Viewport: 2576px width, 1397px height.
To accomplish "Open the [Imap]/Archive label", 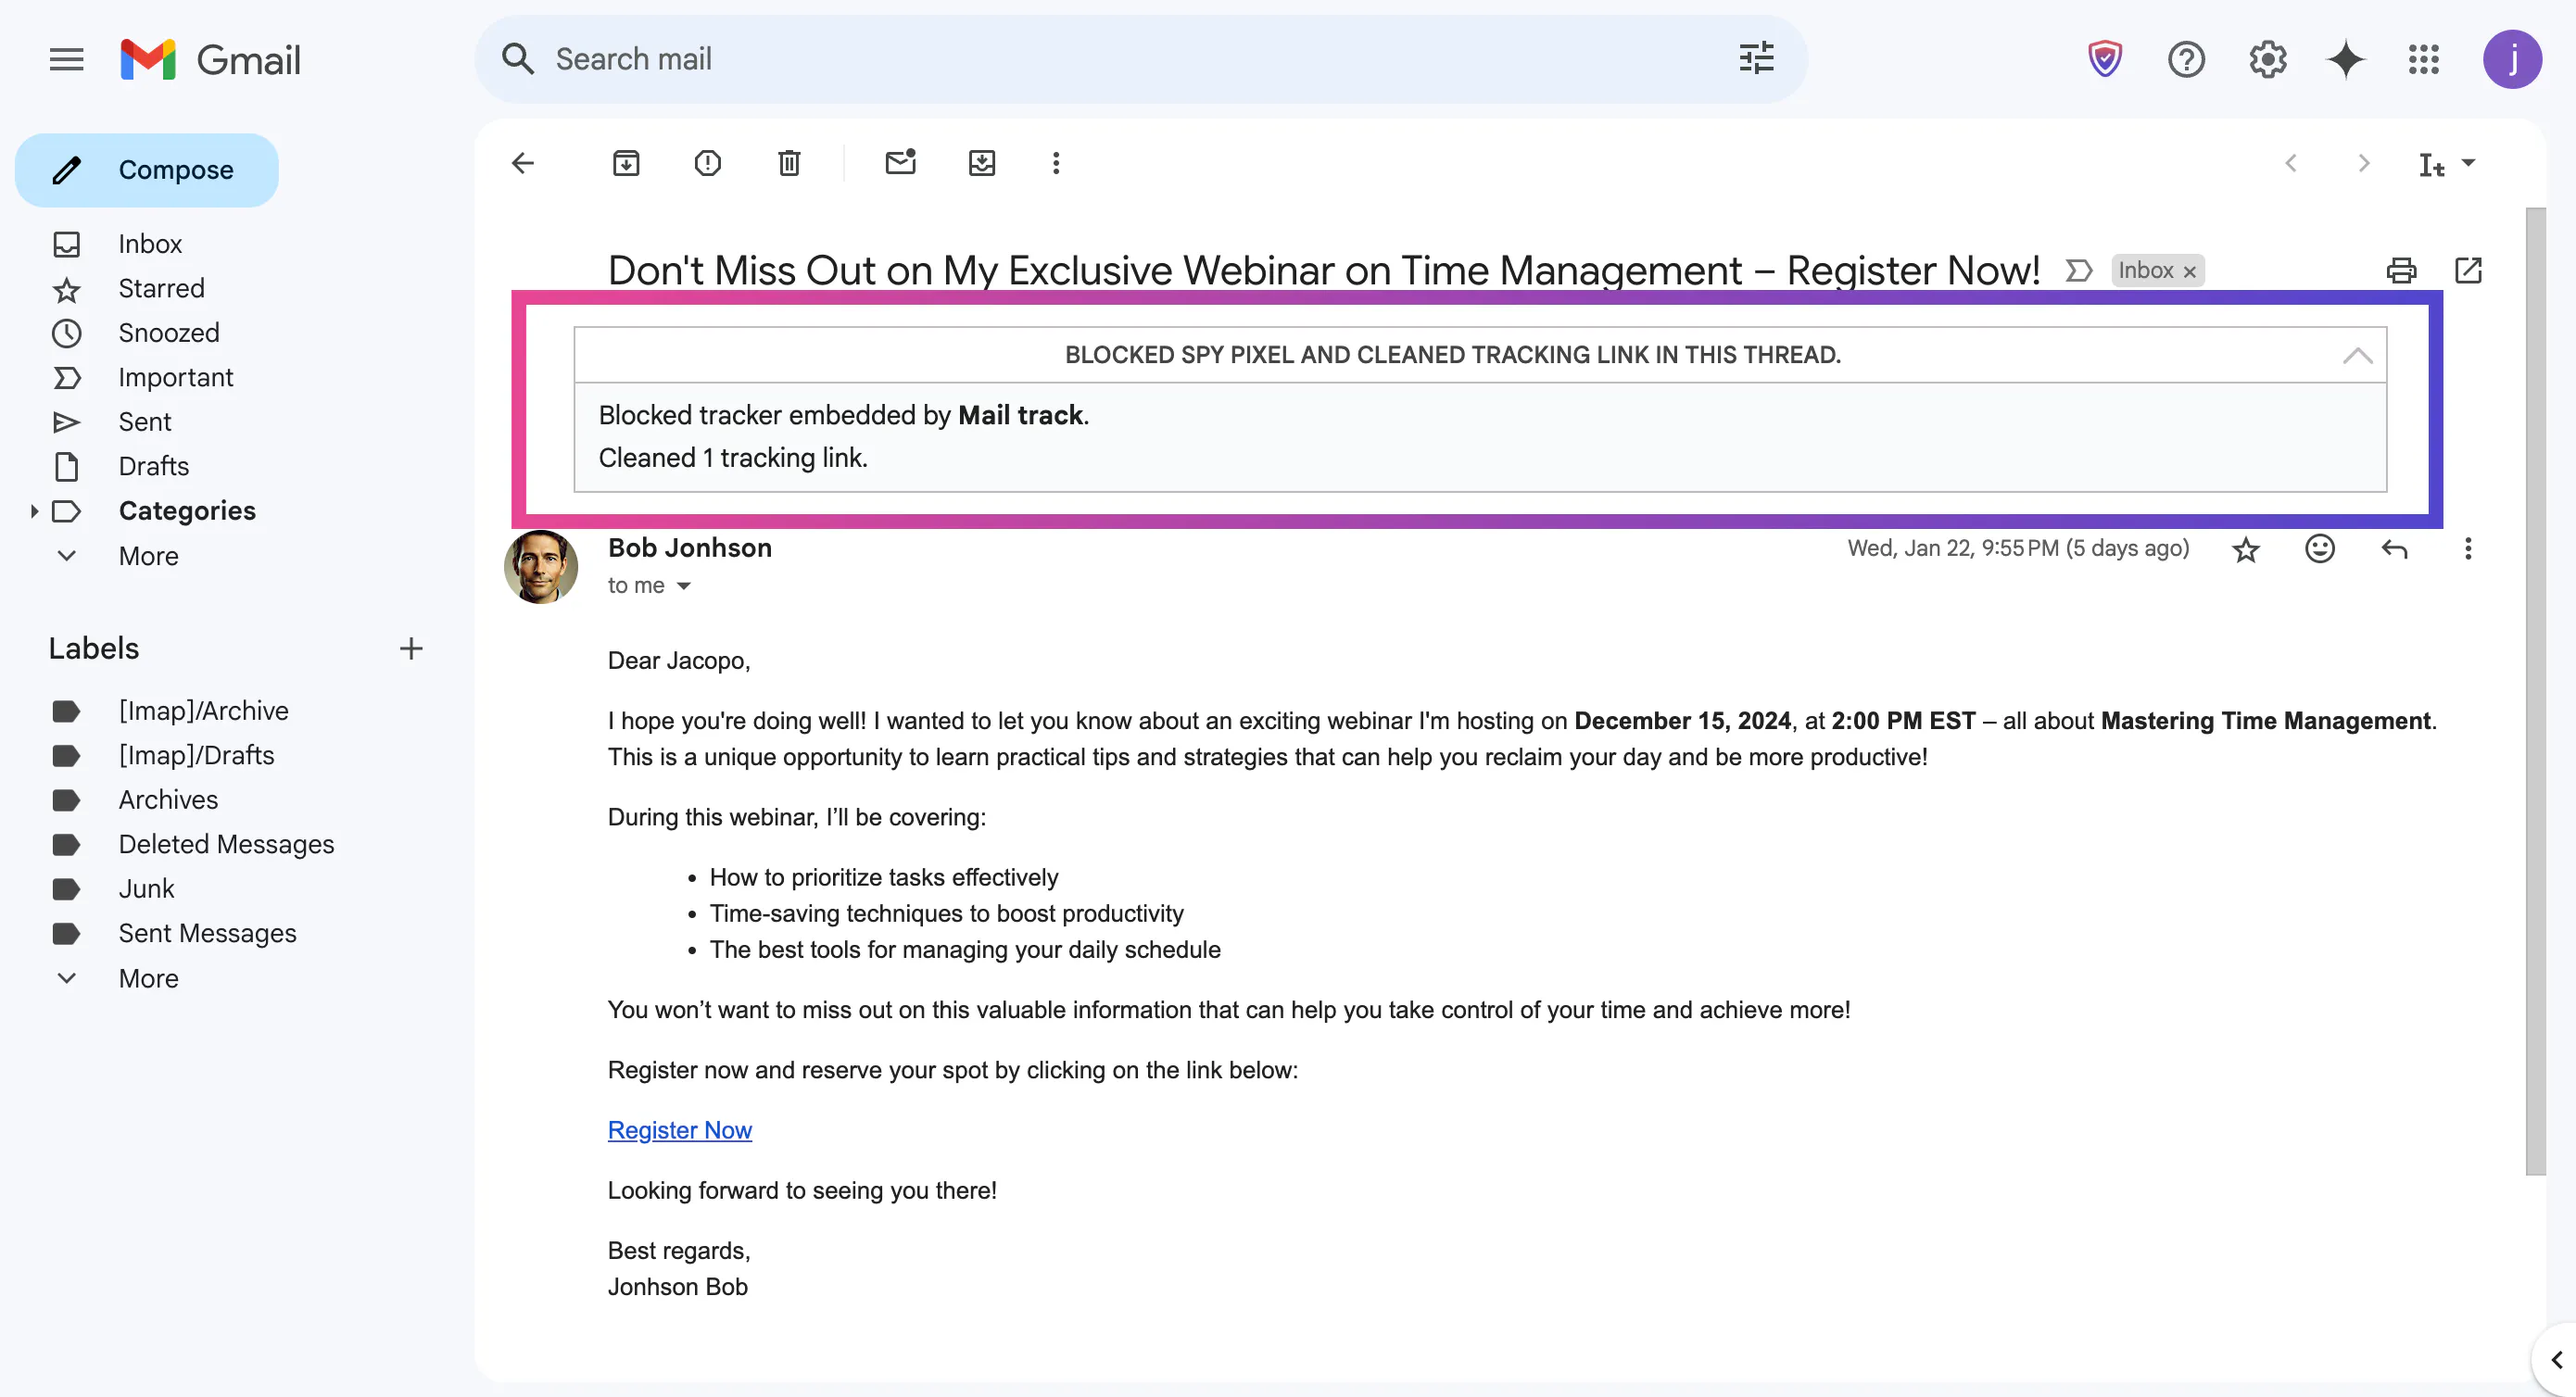I will (x=203, y=711).
